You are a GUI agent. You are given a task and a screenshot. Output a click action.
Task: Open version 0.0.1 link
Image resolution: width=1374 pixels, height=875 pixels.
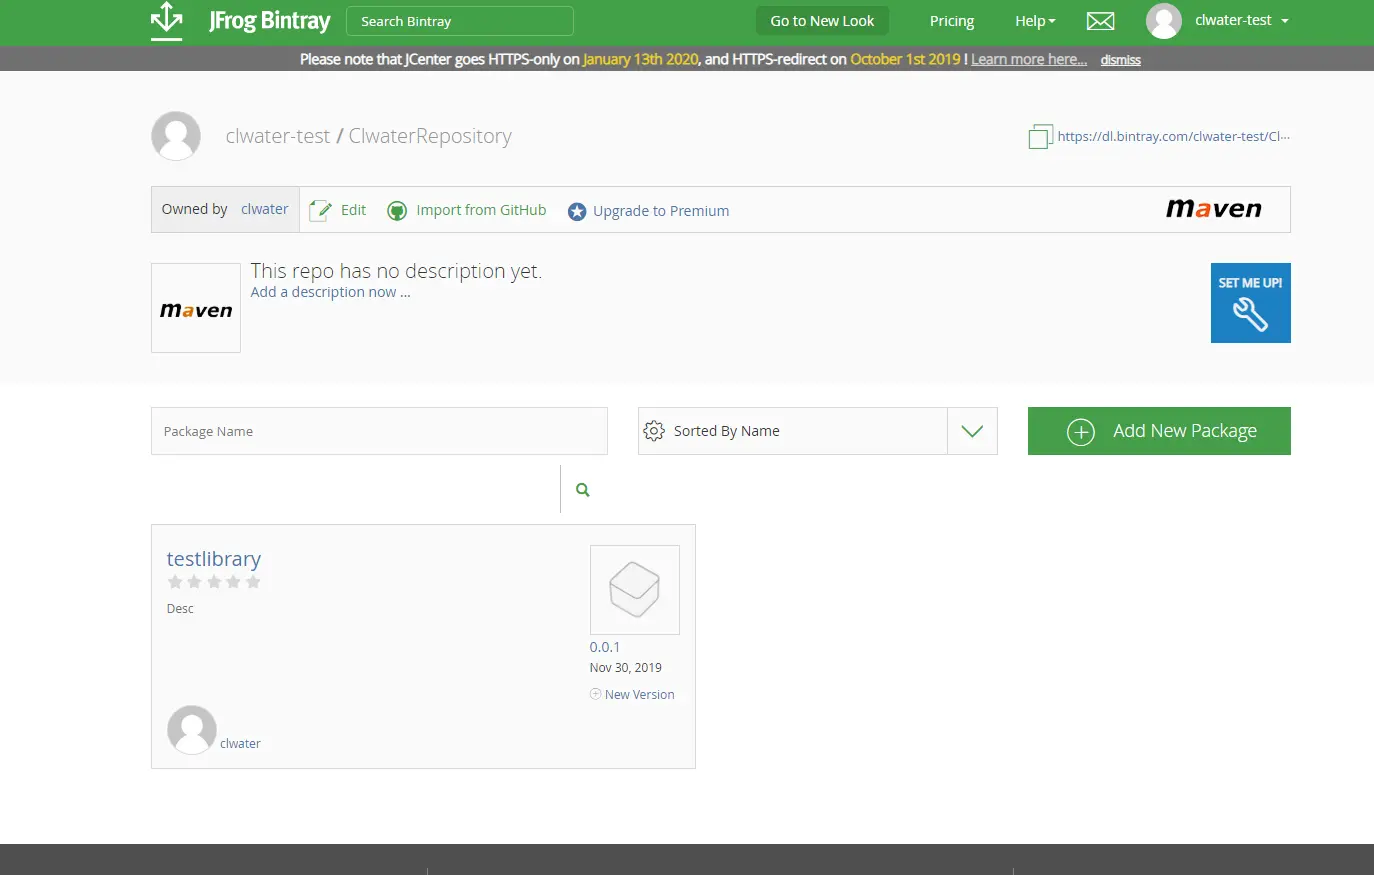point(605,647)
